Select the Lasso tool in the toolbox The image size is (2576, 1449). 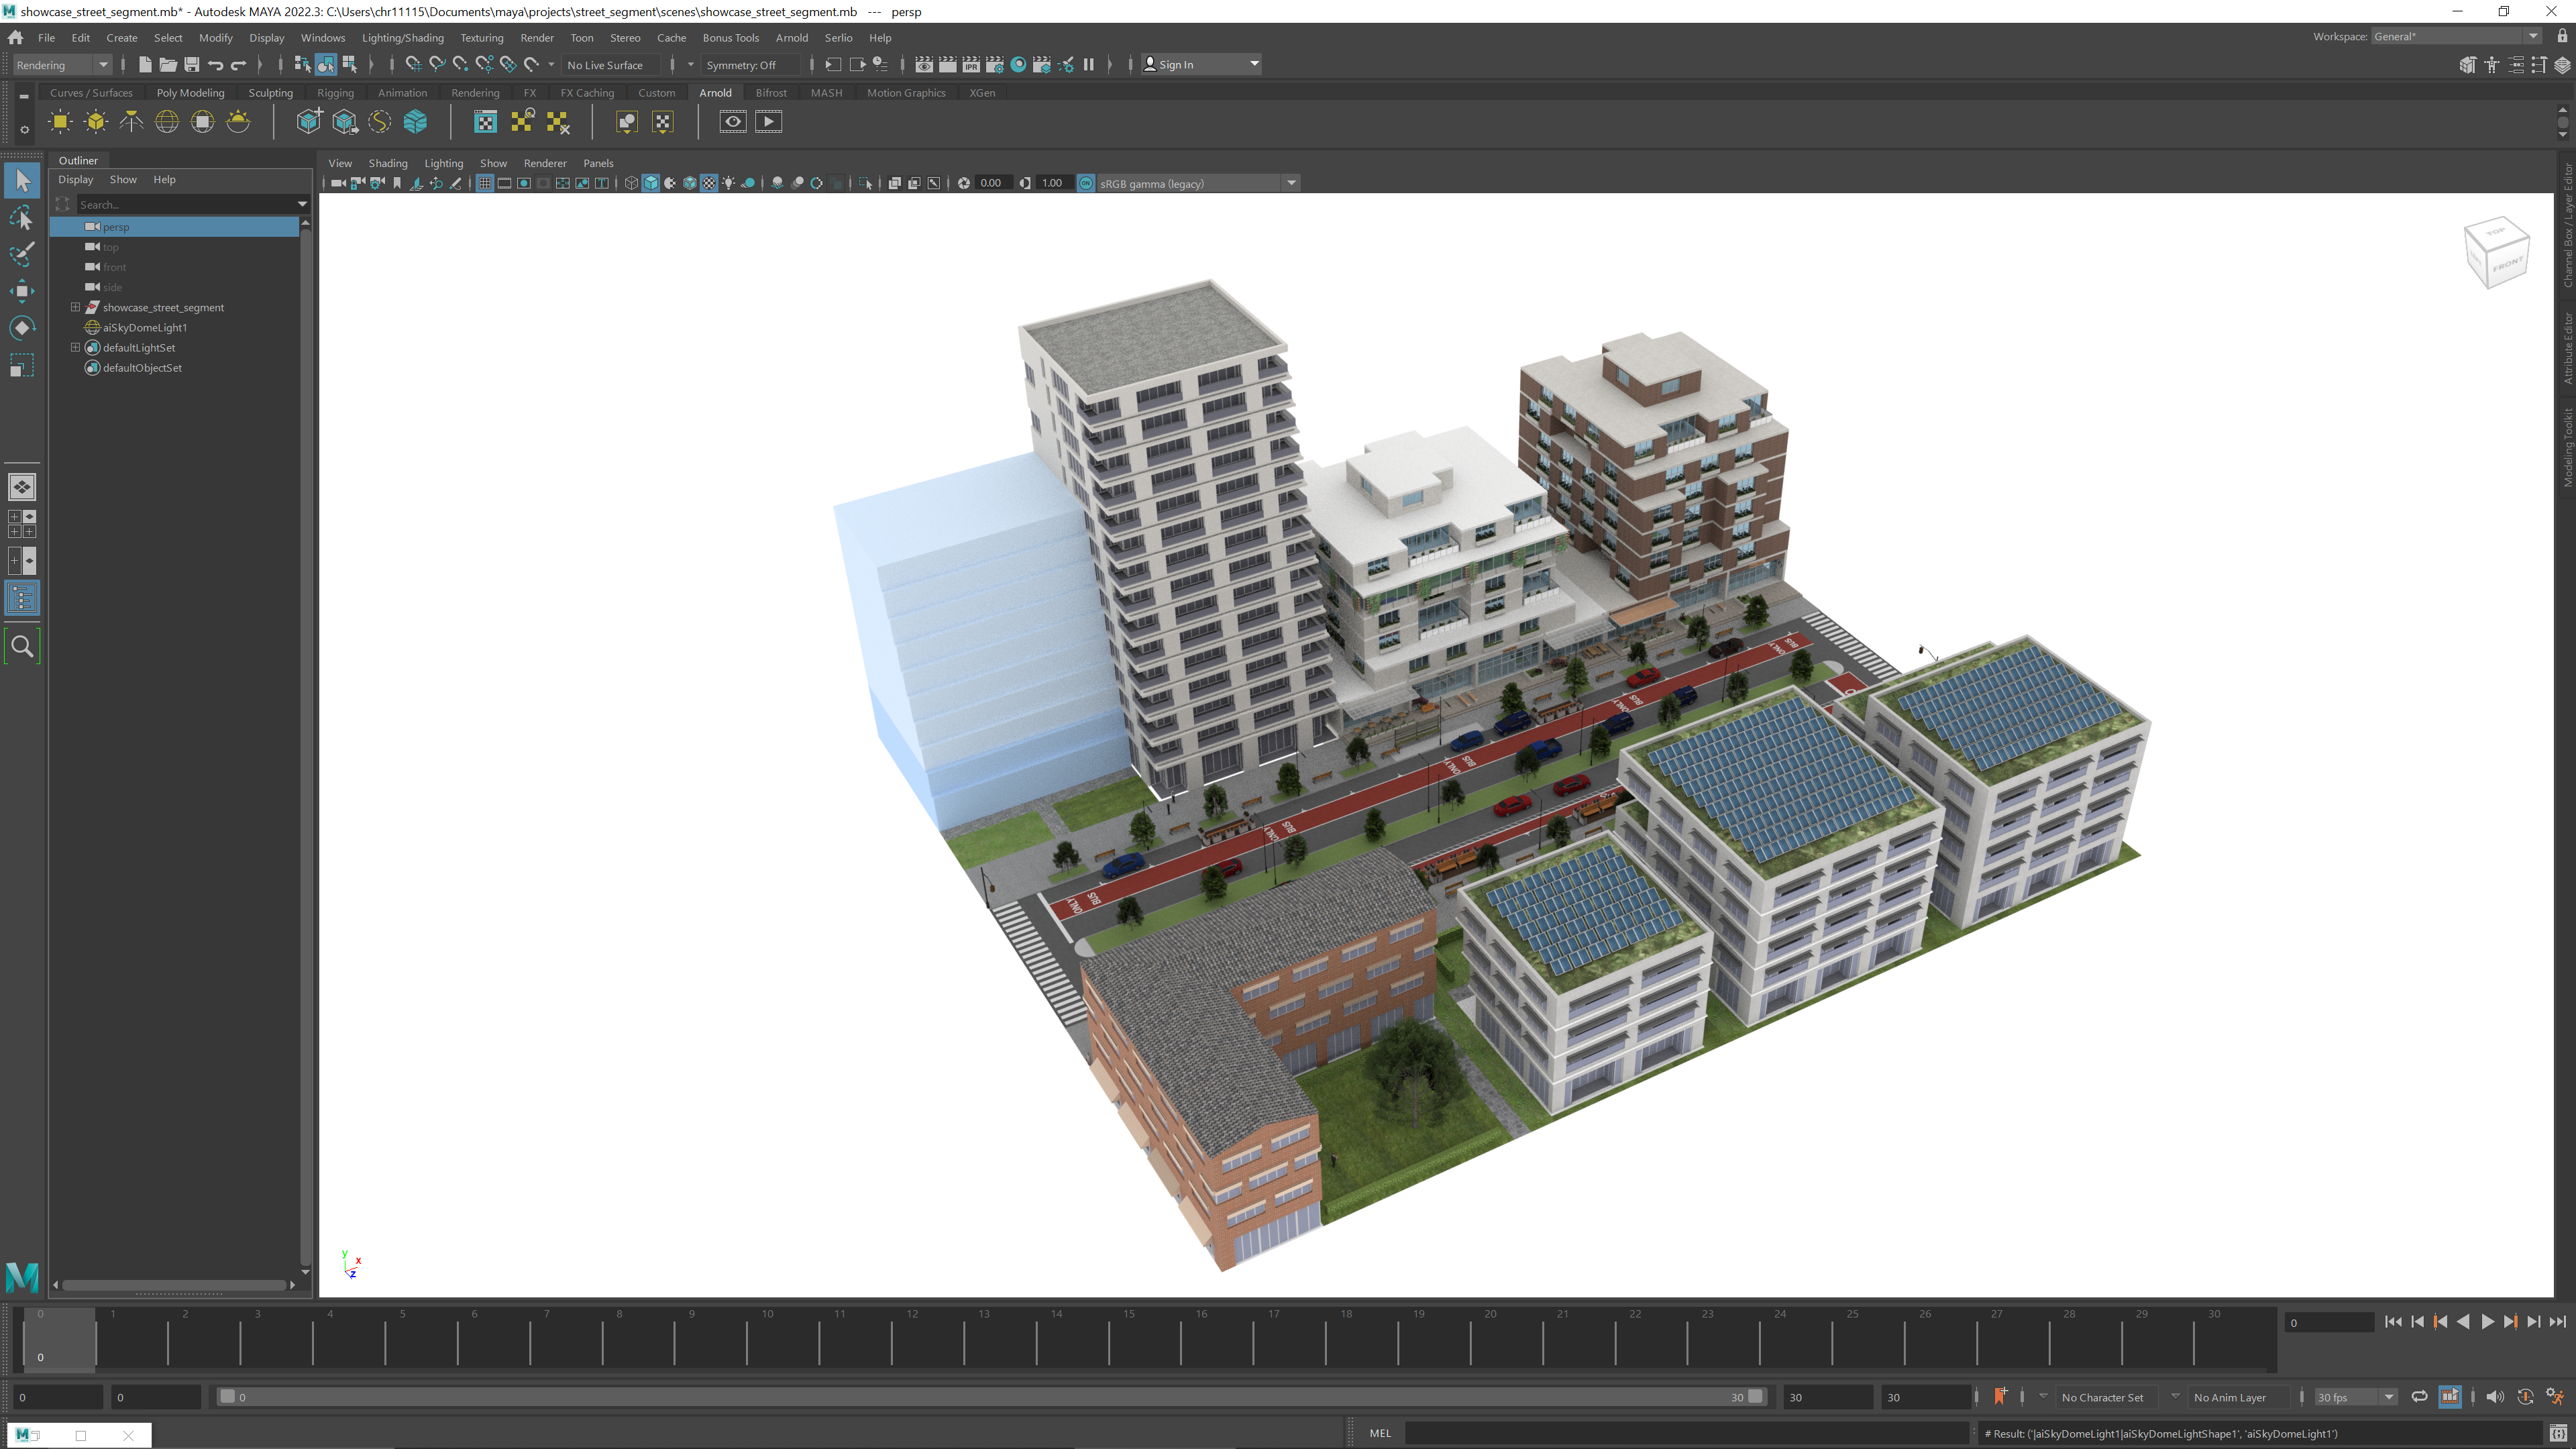coord(22,218)
